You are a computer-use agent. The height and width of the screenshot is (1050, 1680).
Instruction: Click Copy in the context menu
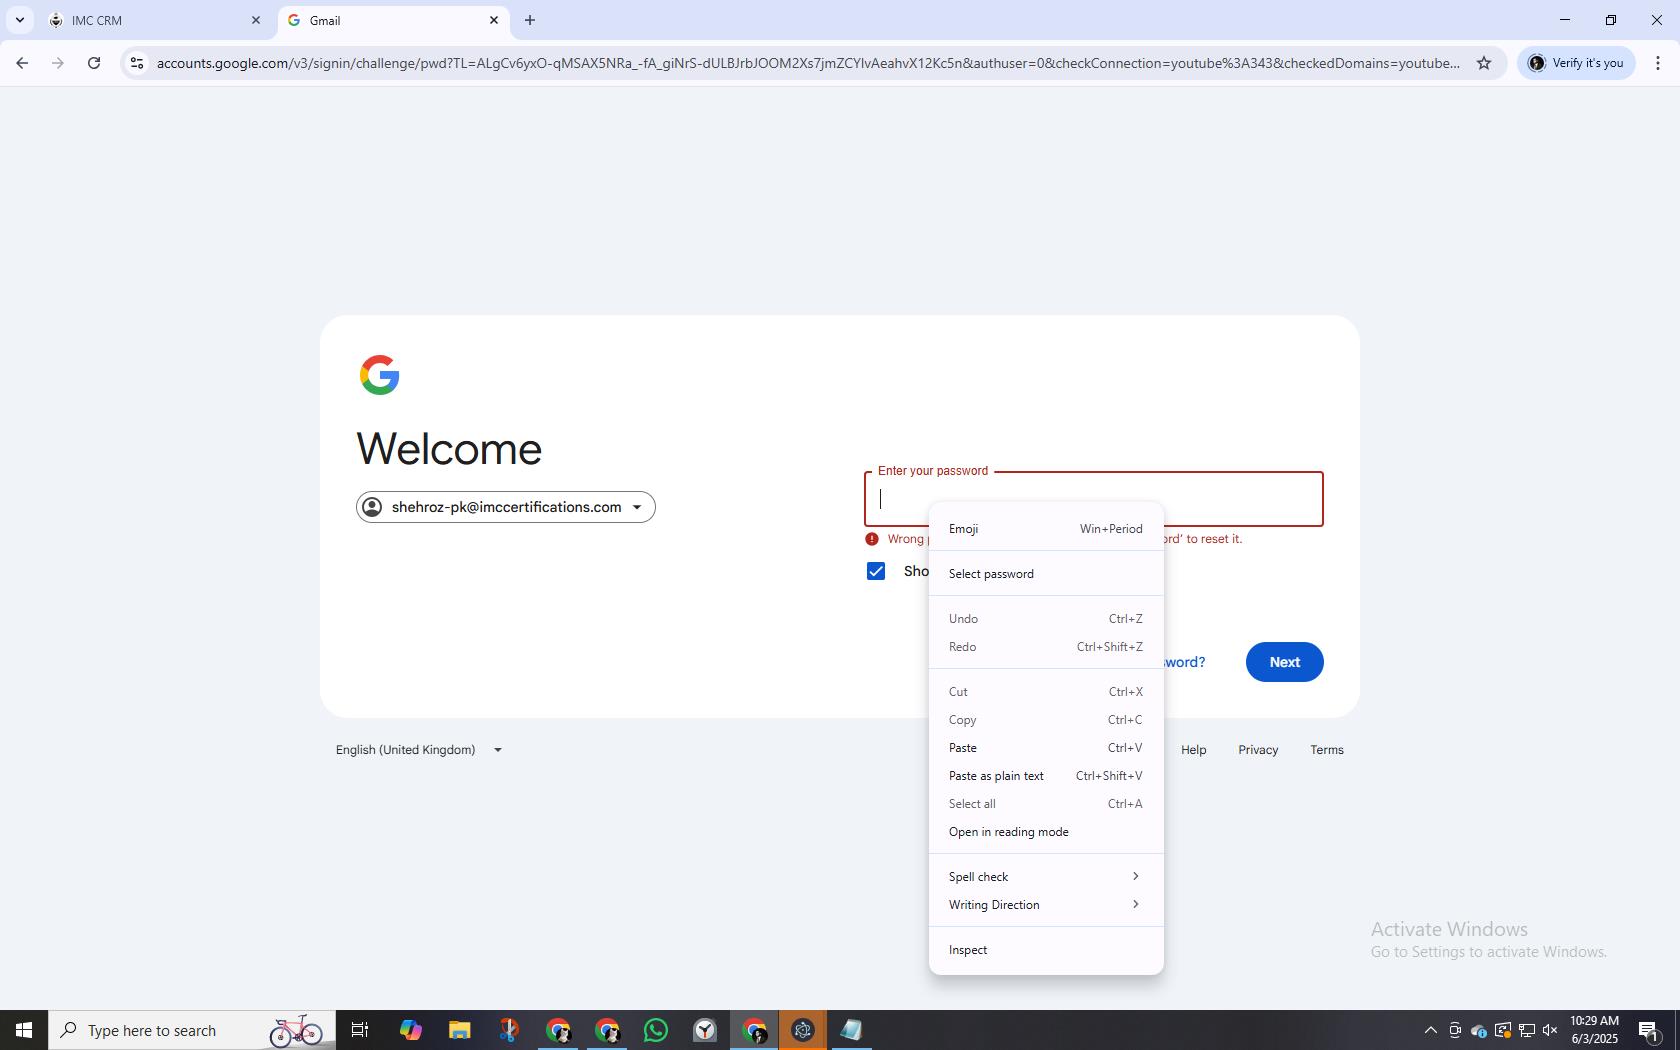click(x=1046, y=720)
